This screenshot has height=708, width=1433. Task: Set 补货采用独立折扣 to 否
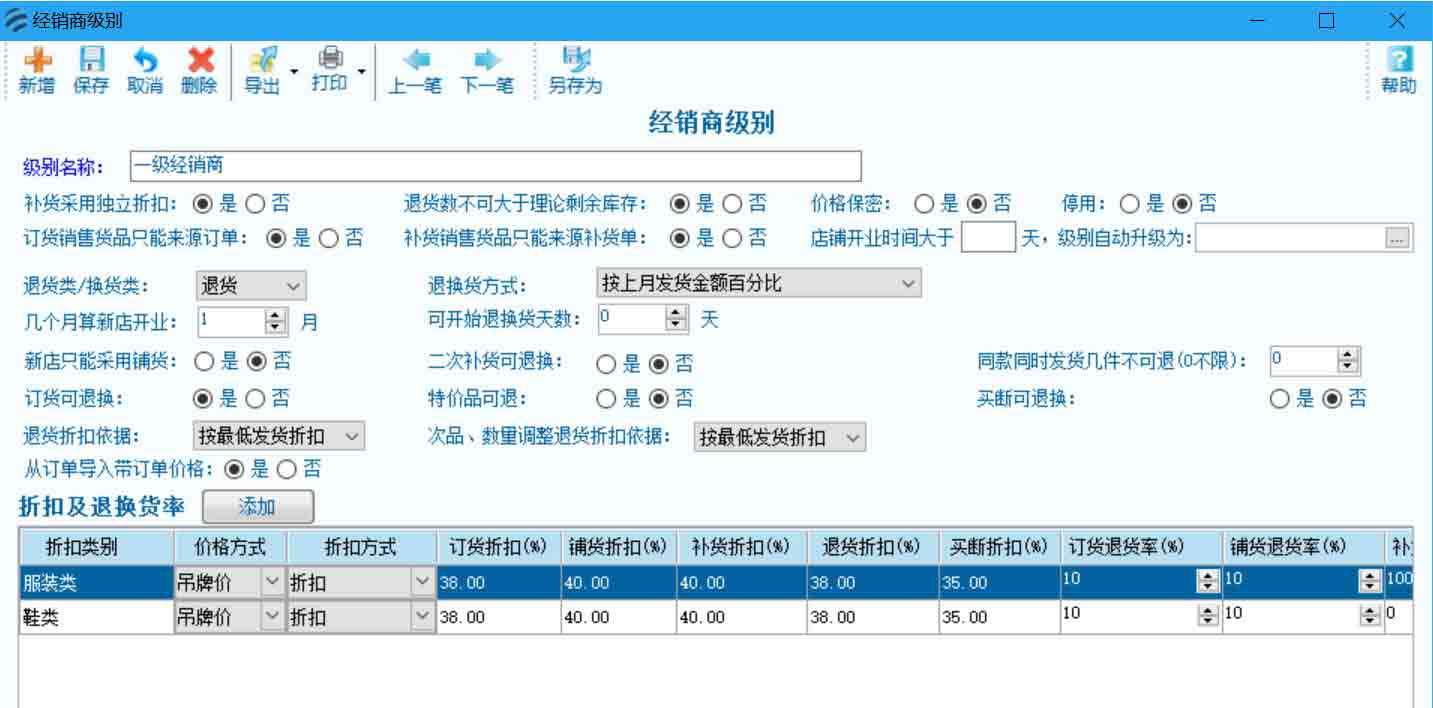click(256, 204)
